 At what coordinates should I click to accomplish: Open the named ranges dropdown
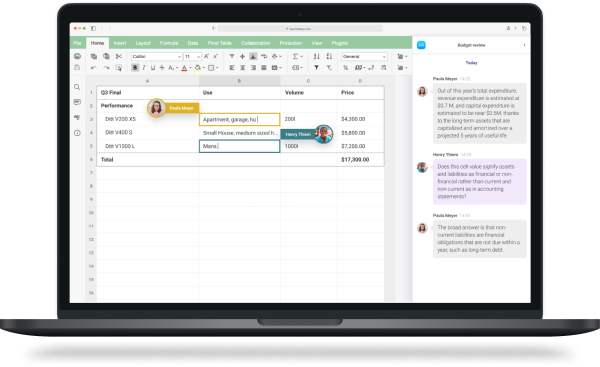pos(298,68)
